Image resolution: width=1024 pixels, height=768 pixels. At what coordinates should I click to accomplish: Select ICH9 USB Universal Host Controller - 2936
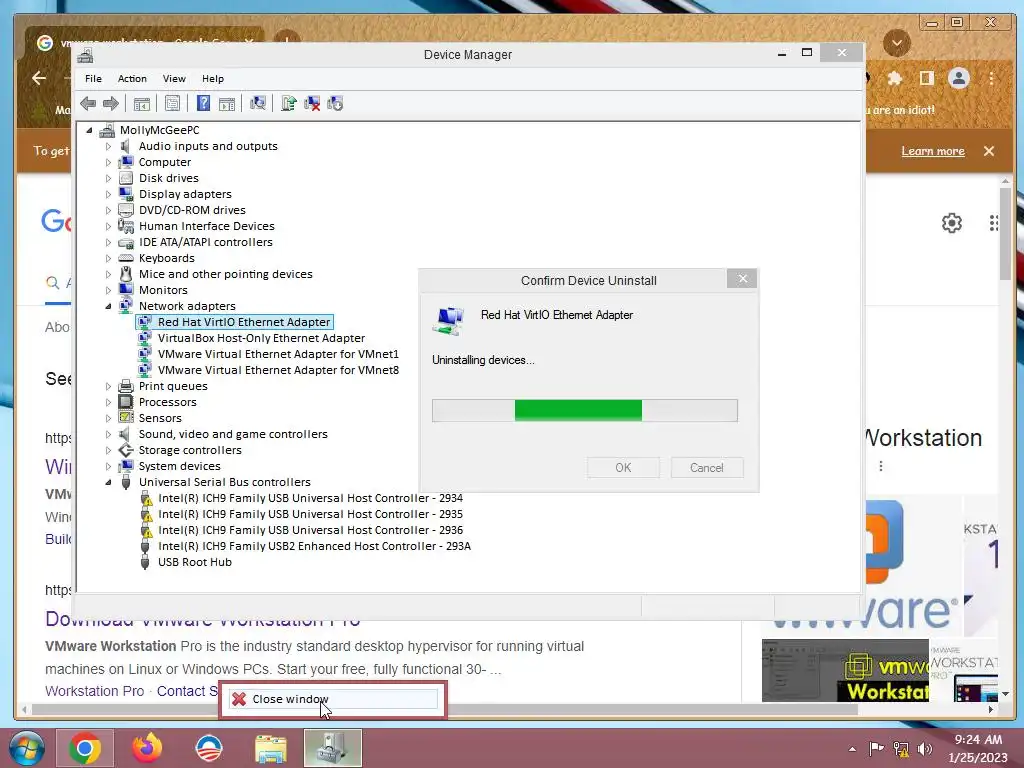pos(310,530)
